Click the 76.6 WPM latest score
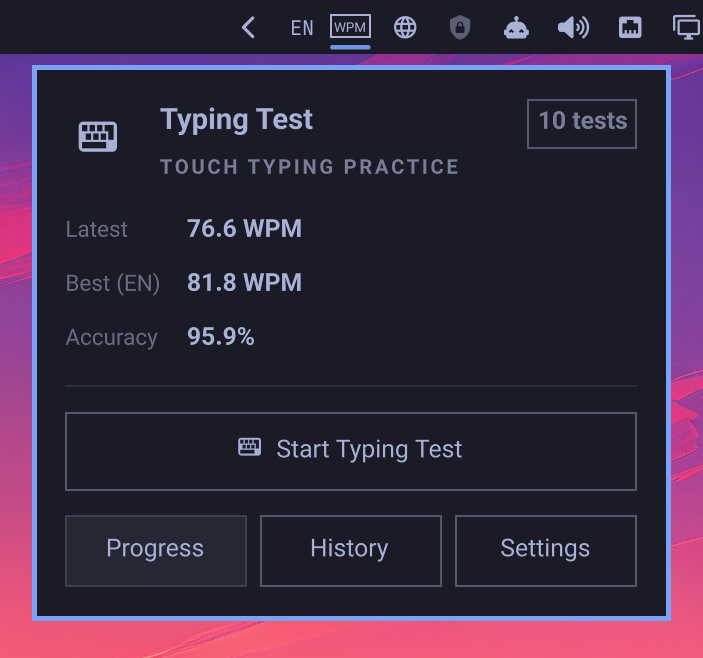This screenshot has height=658, width=703. pos(244,229)
